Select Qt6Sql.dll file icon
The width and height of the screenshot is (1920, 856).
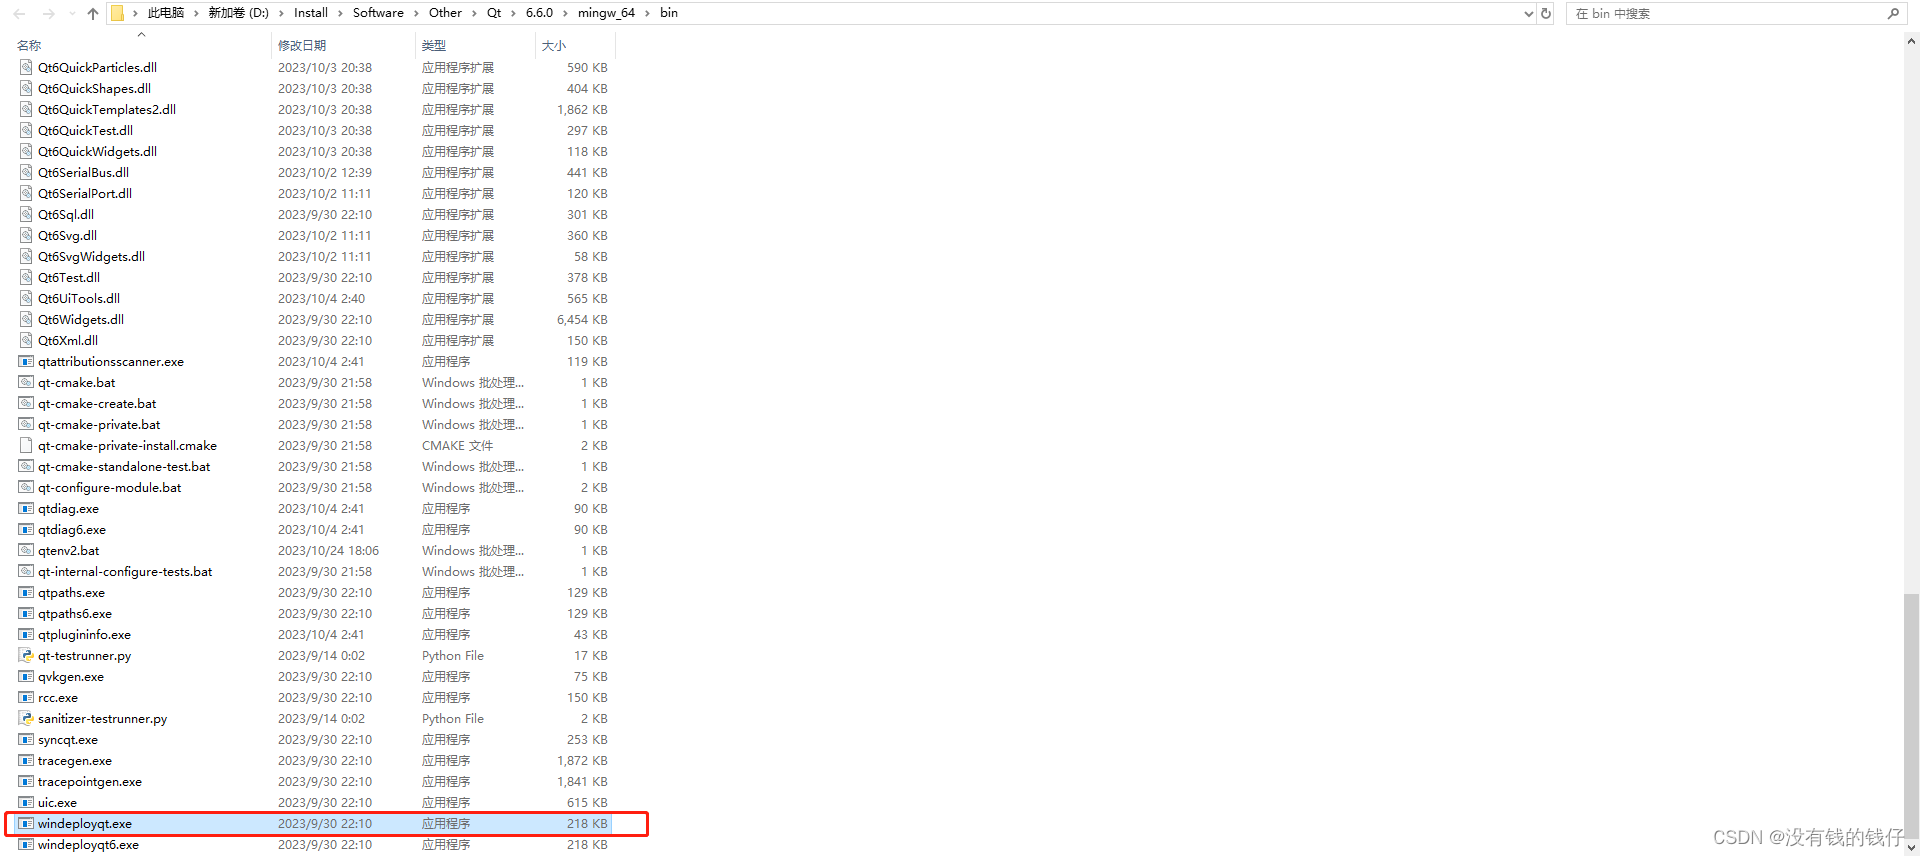tap(26, 214)
